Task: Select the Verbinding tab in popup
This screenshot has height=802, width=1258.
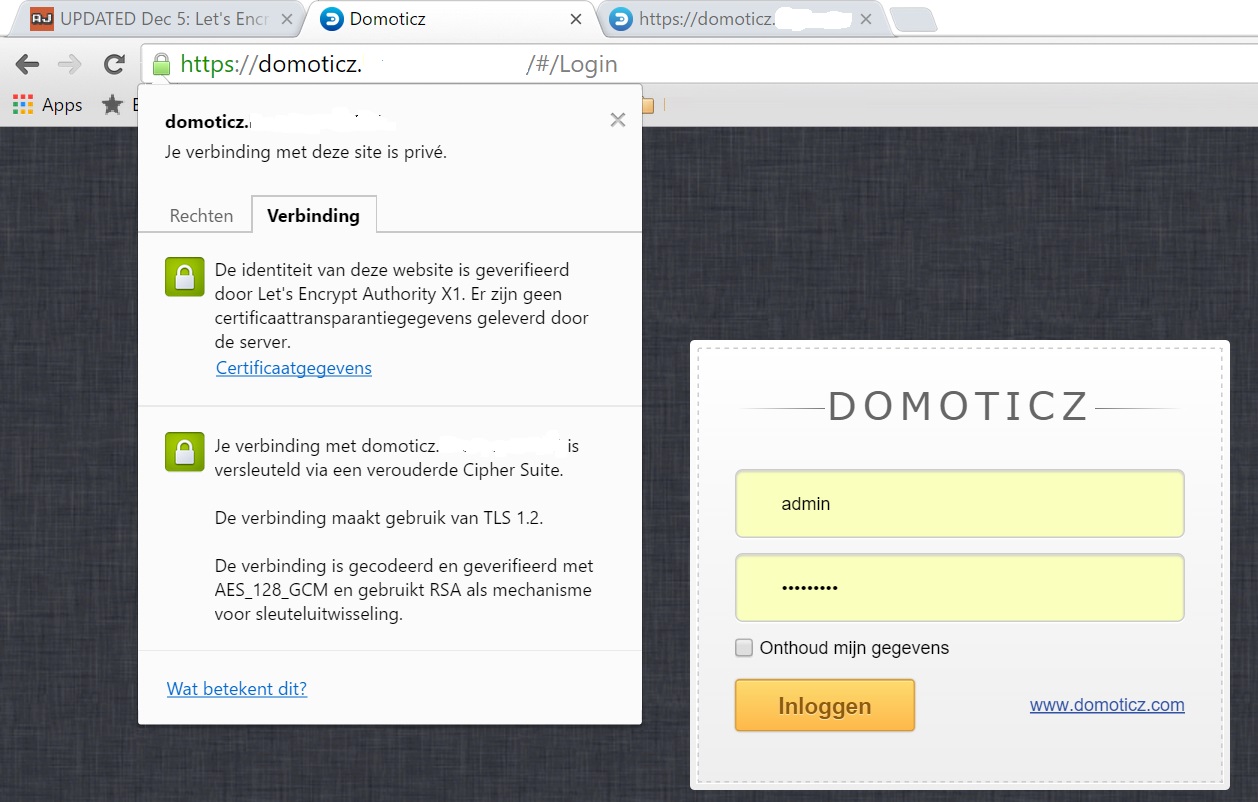Action: [x=313, y=215]
